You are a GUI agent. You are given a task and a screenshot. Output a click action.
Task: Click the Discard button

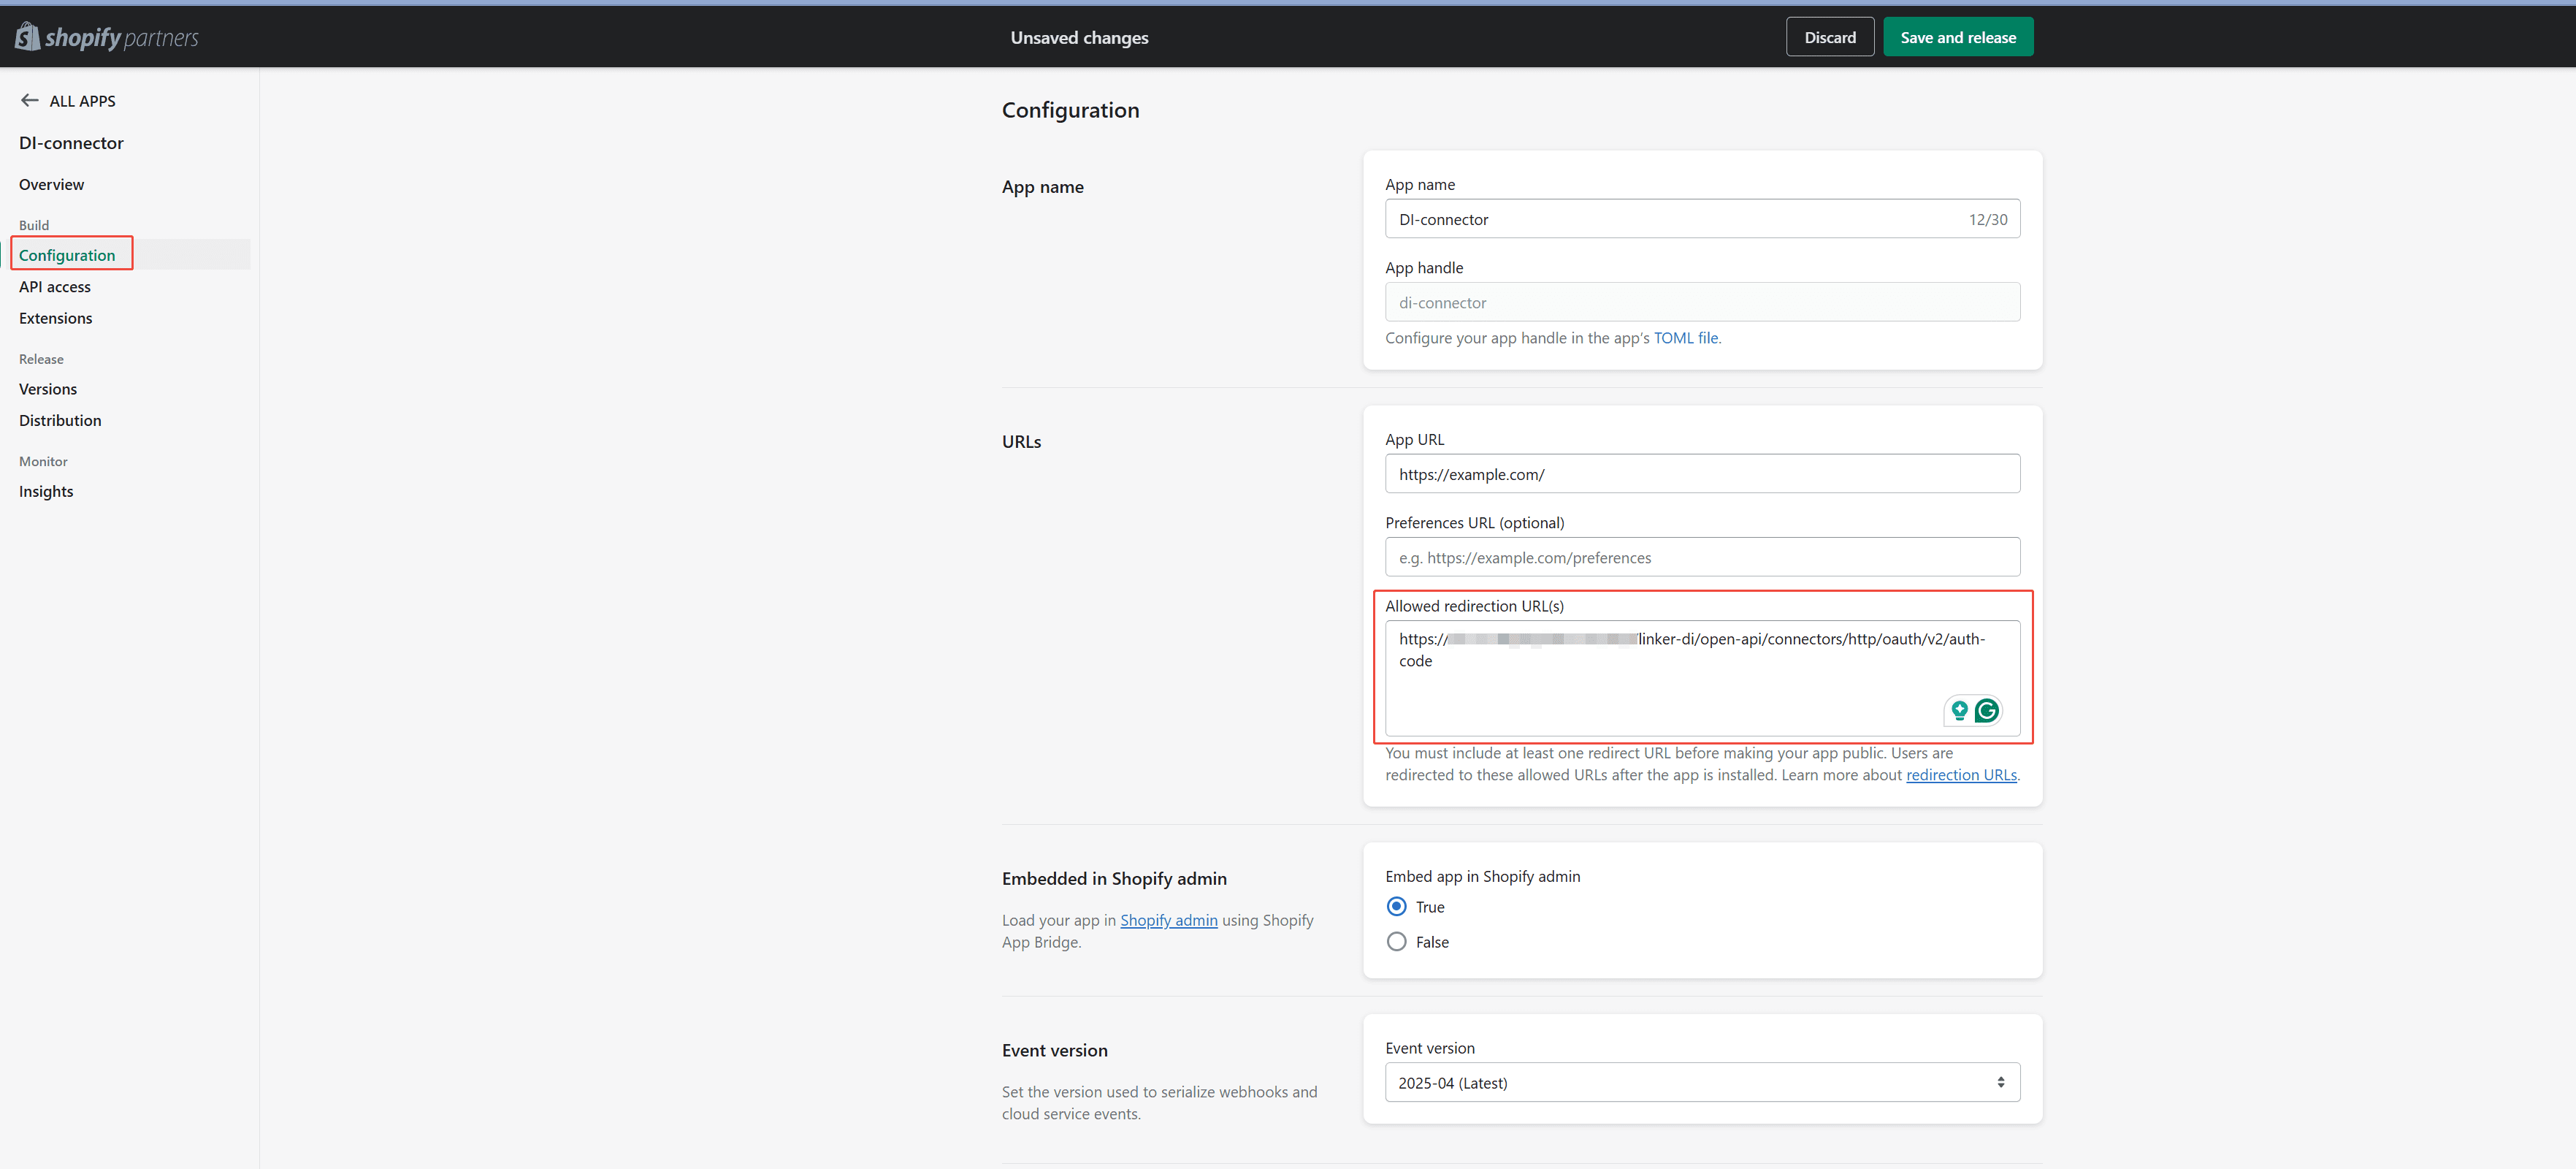pyautogui.click(x=1829, y=37)
